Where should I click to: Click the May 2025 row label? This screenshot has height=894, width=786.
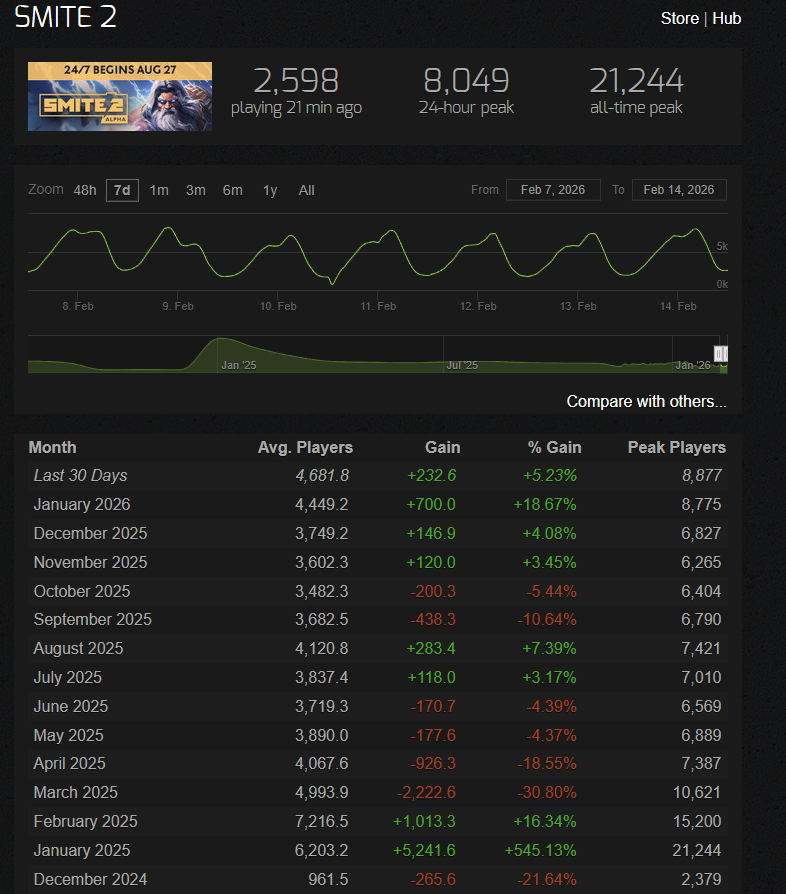point(68,735)
